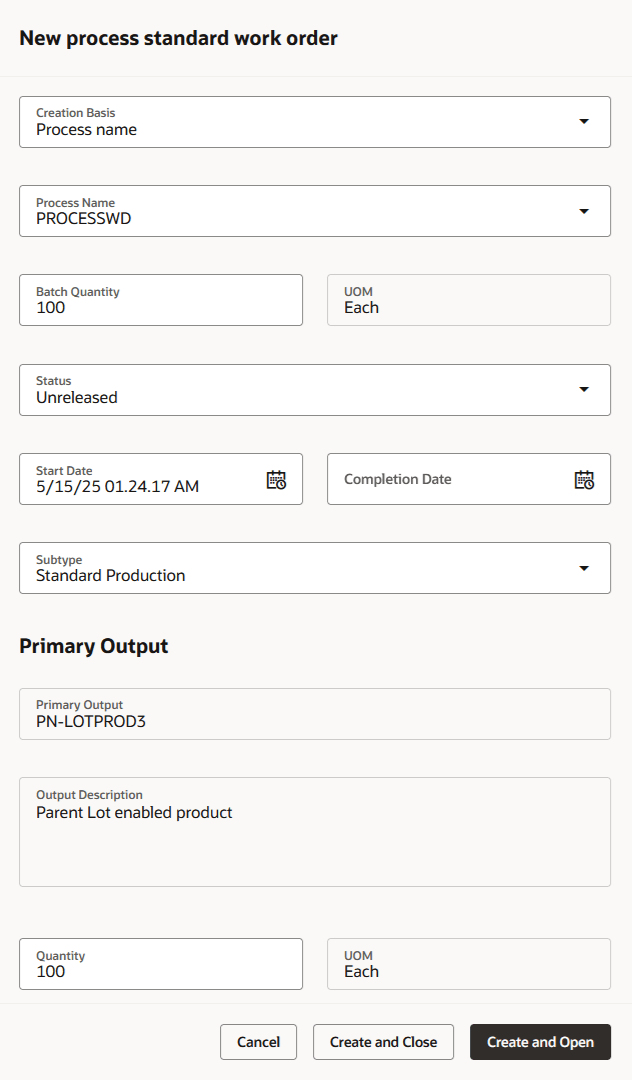Click the Status field showing Unreleased
The image size is (632, 1080).
300,396
